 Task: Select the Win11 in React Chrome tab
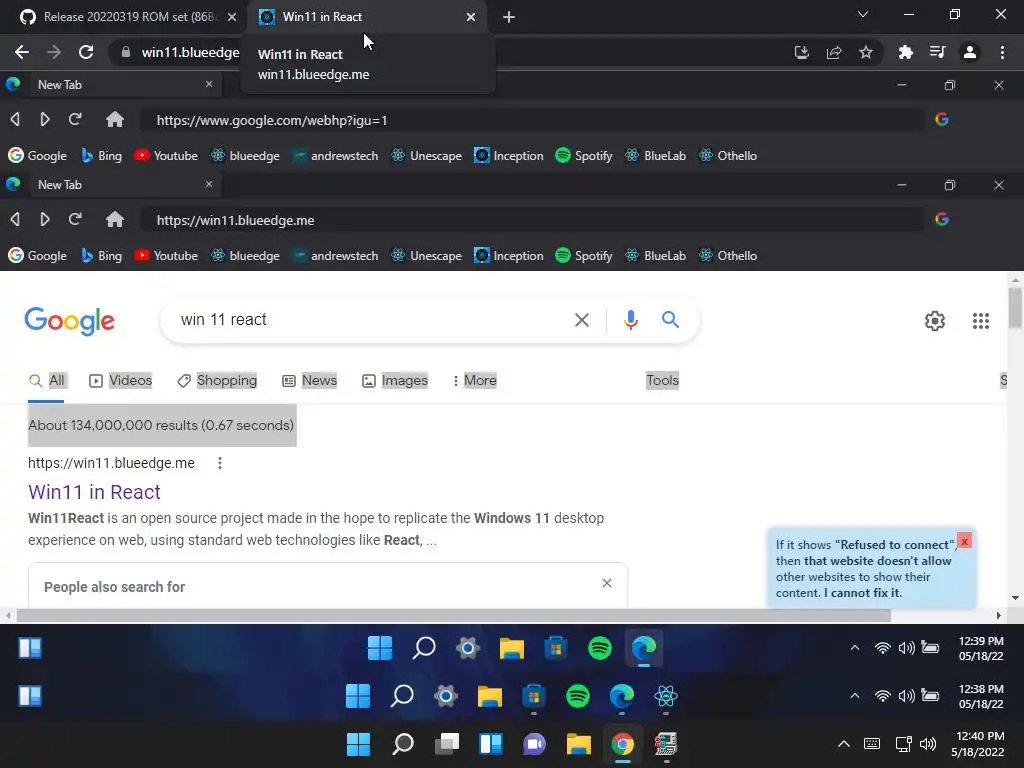coord(367,17)
